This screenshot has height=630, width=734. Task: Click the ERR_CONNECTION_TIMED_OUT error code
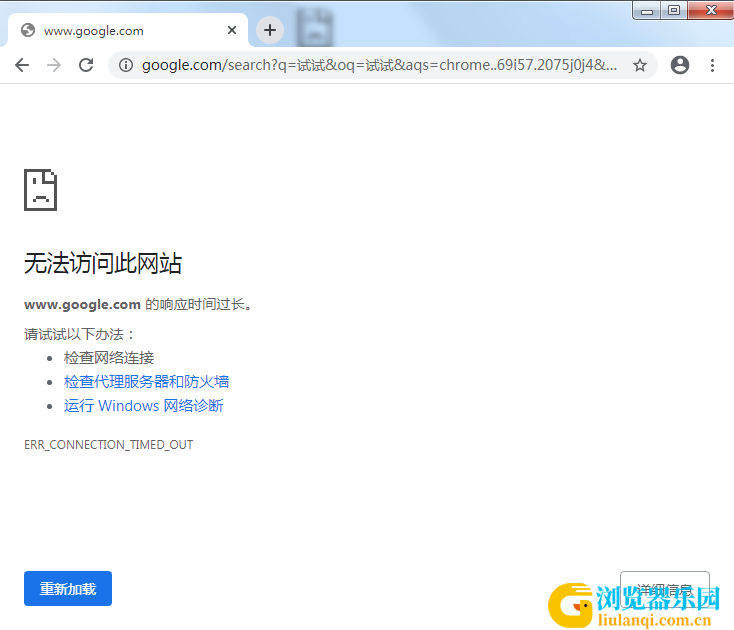click(x=109, y=445)
